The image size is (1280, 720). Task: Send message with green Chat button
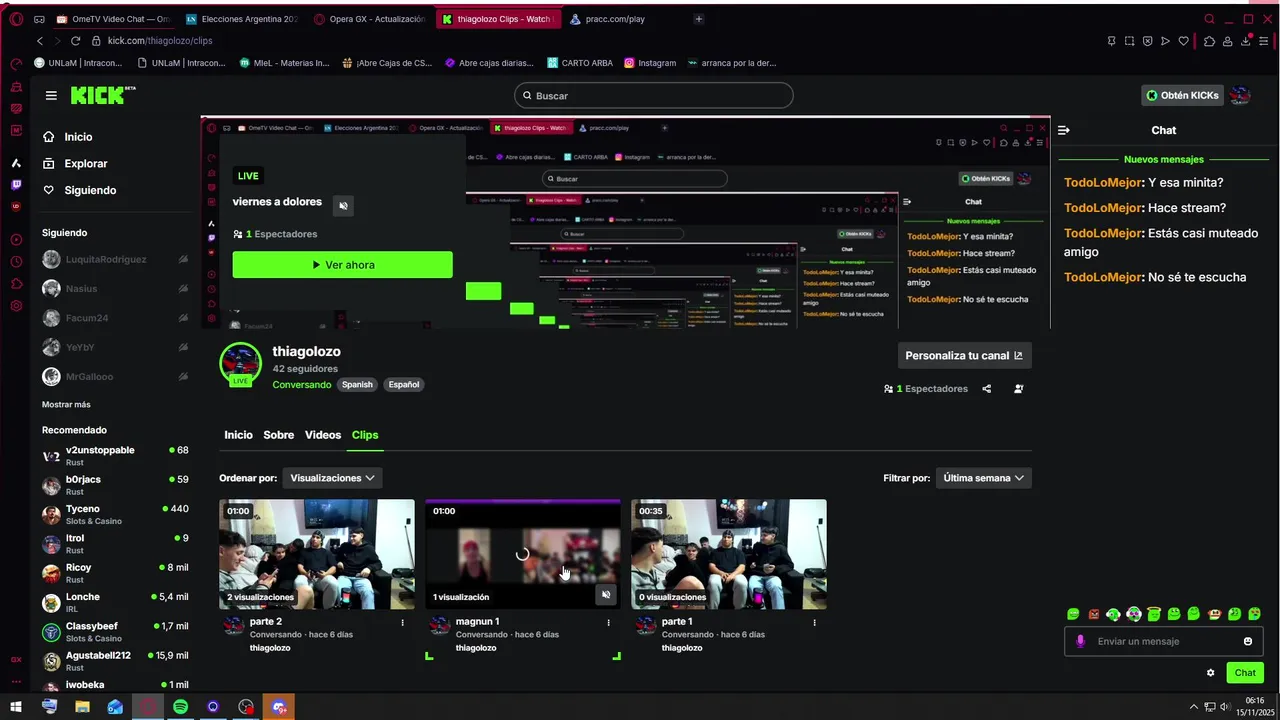tap(1245, 673)
